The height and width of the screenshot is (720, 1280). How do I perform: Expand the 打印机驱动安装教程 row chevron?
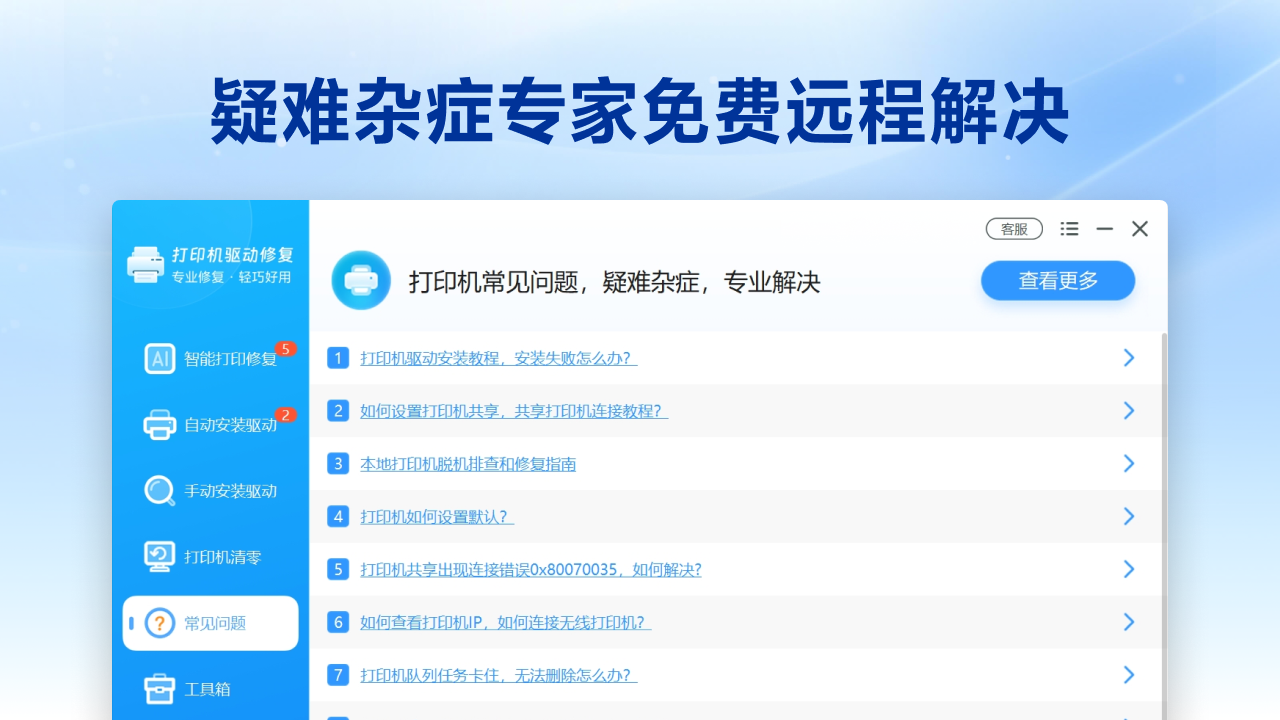click(x=1129, y=357)
